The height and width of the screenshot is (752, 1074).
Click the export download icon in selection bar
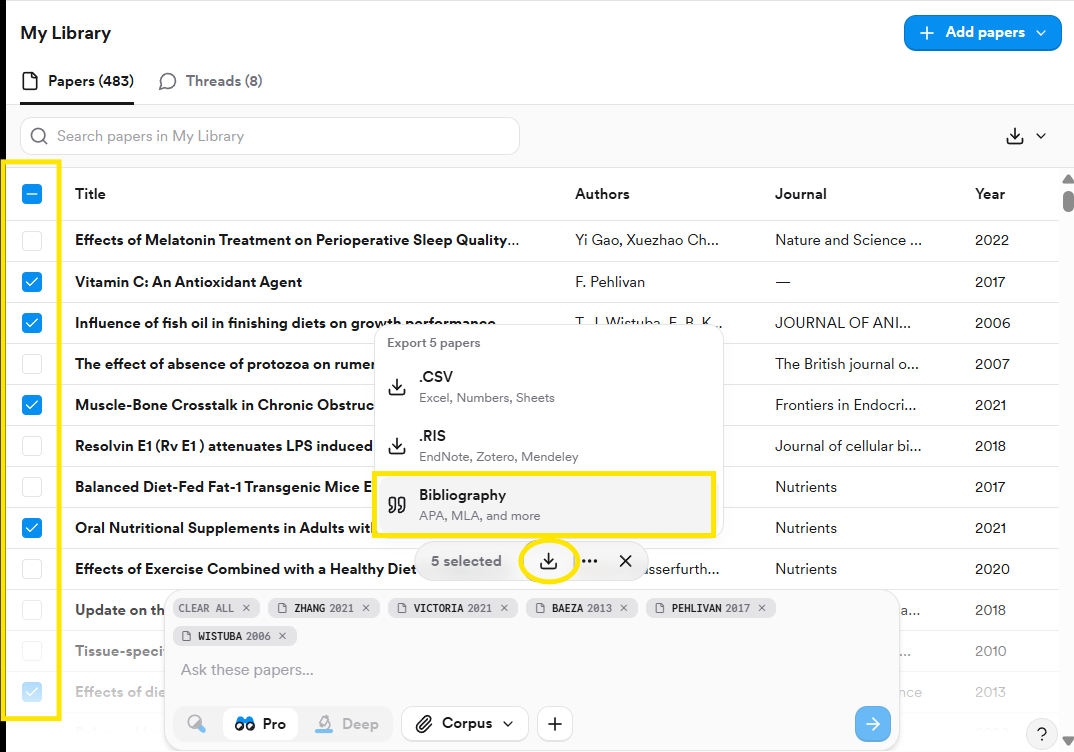(548, 562)
